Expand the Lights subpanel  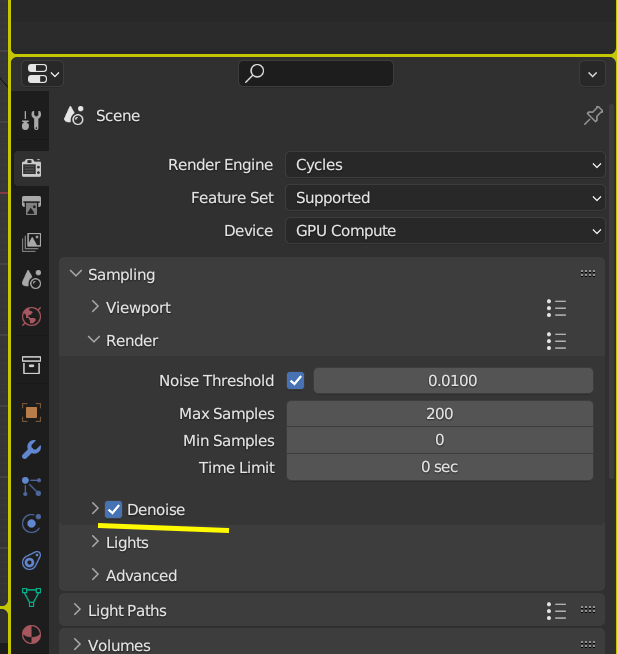point(96,543)
